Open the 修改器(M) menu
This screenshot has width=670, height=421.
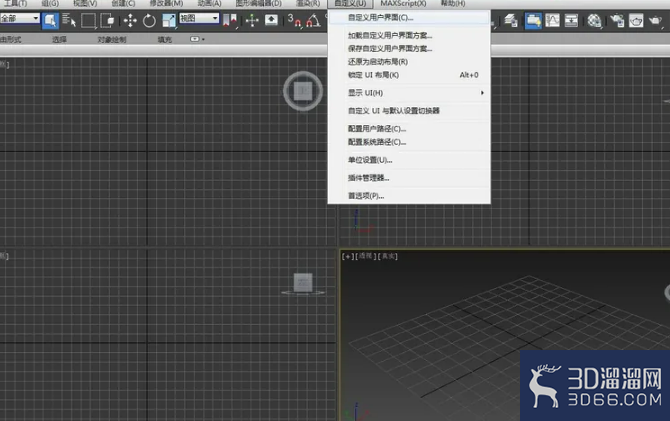[x=166, y=3]
